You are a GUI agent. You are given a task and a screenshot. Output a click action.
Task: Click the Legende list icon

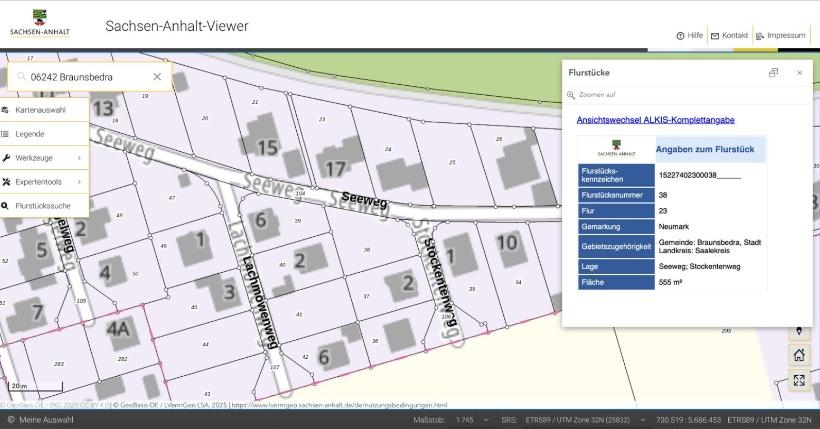pos(5,134)
